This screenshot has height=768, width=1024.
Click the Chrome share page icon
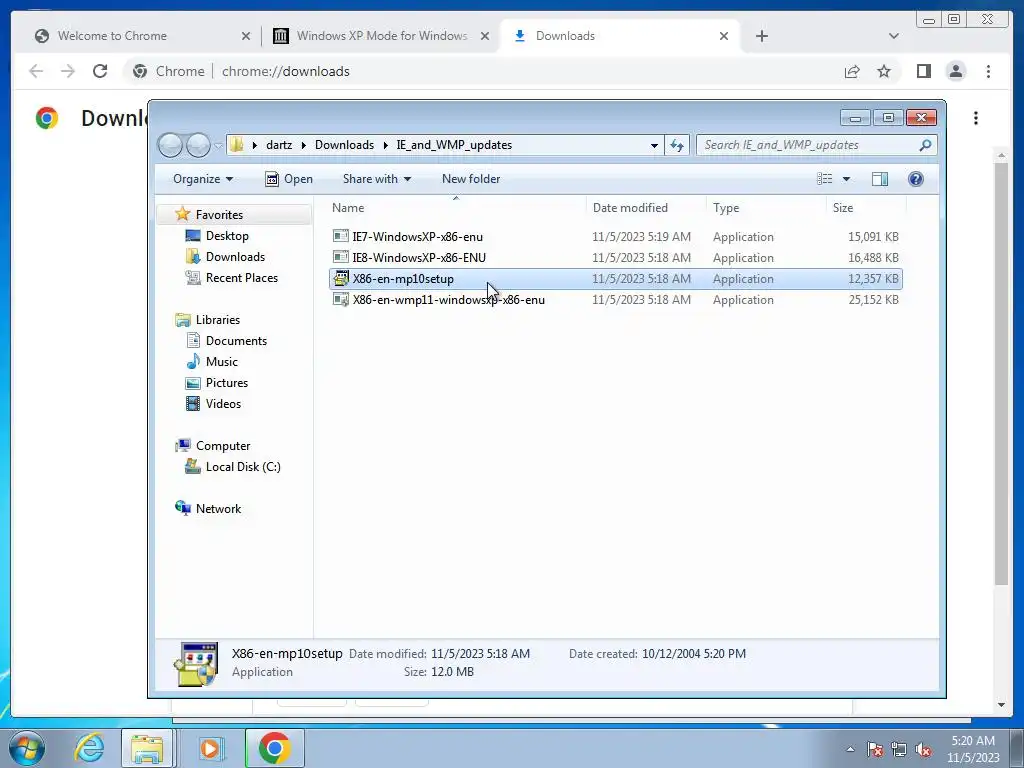pyautogui.click(x=852, y=71)
